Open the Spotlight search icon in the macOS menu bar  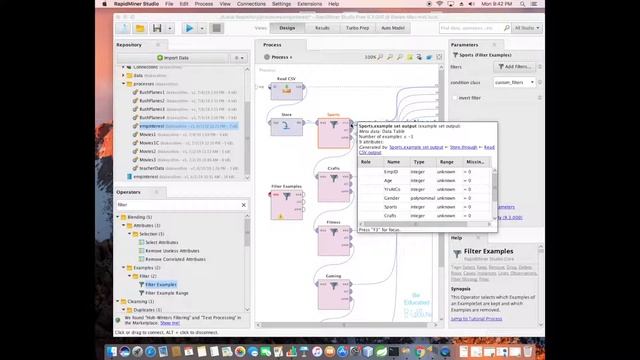pyautogui.click(x=522, y=4)
